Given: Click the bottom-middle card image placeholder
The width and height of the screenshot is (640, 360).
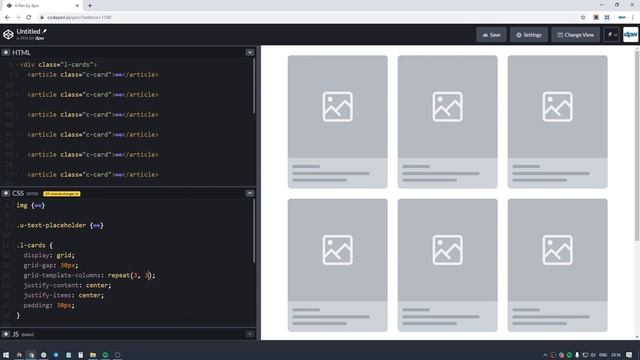Looking at the screenshot, I should [x=448, y=250].
